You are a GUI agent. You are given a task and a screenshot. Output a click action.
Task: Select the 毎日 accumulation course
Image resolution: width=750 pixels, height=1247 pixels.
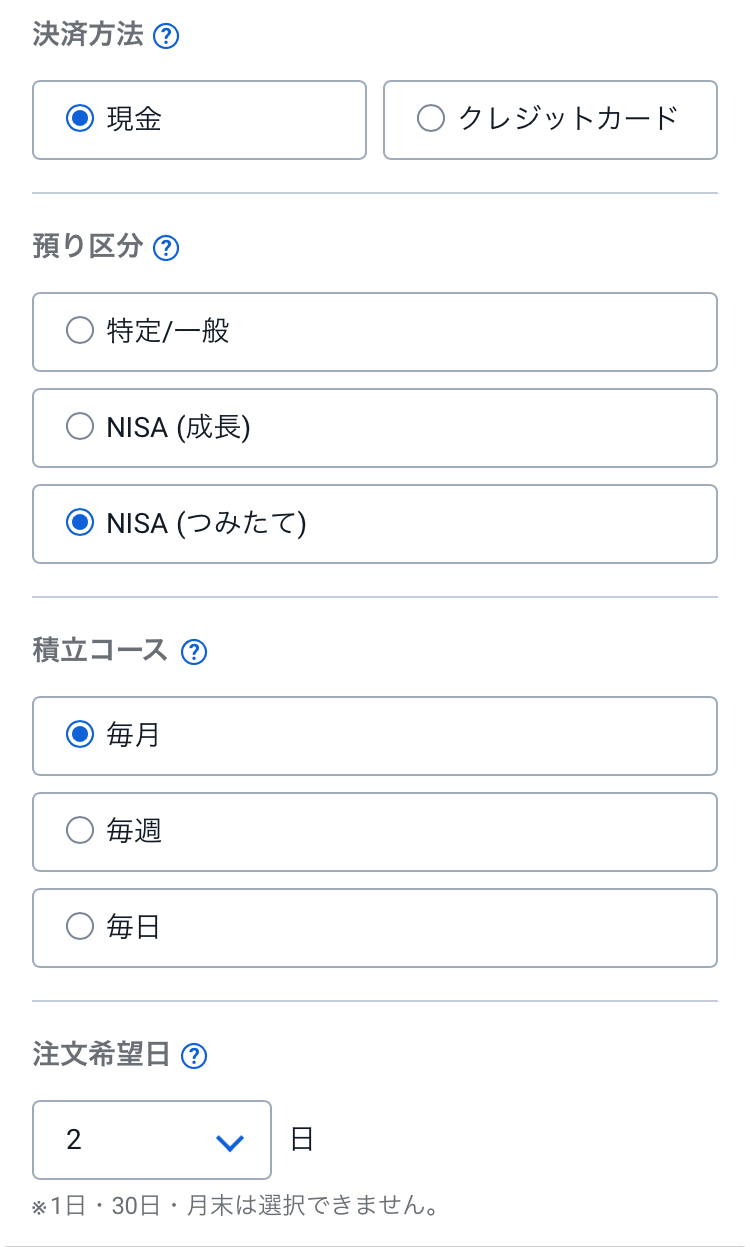click(x=374, y=928)
